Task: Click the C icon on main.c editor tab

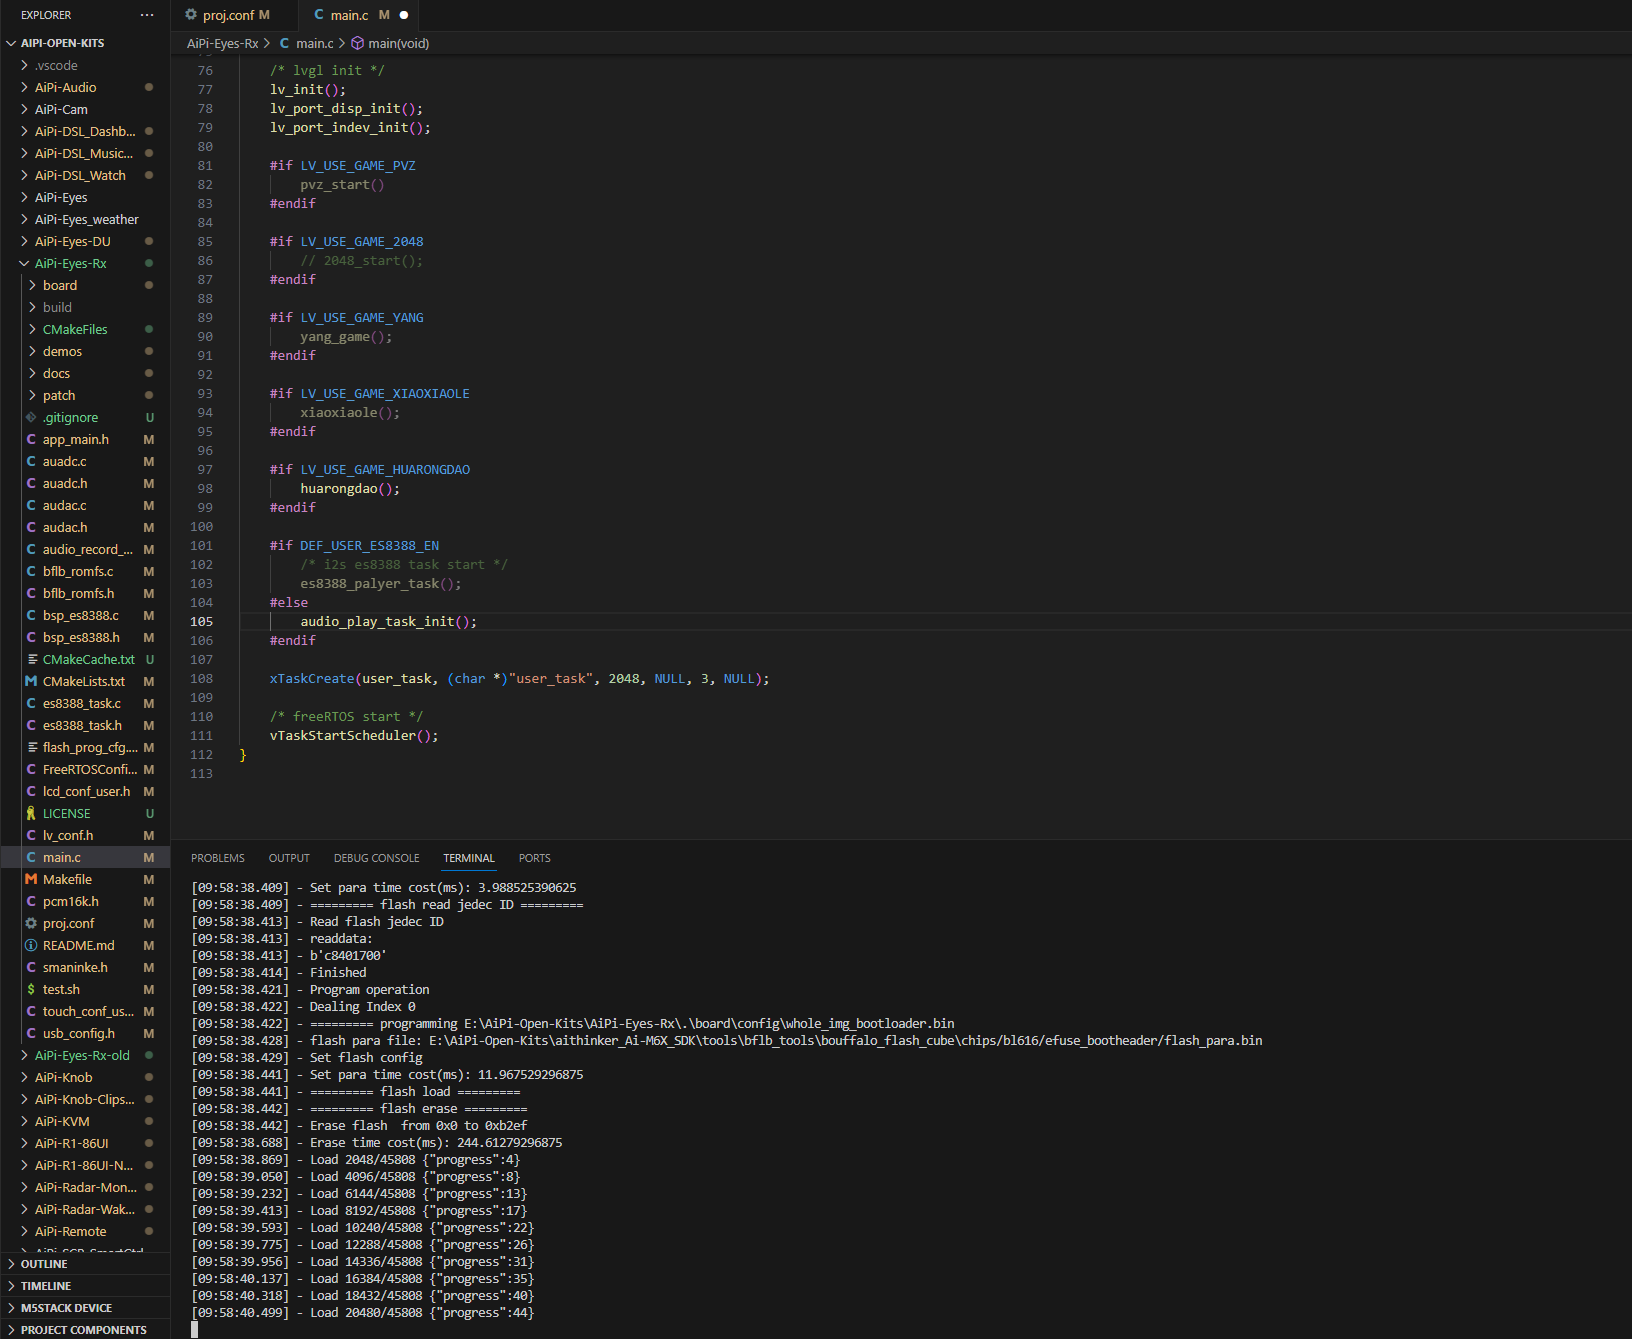Action: coord(319,15)
